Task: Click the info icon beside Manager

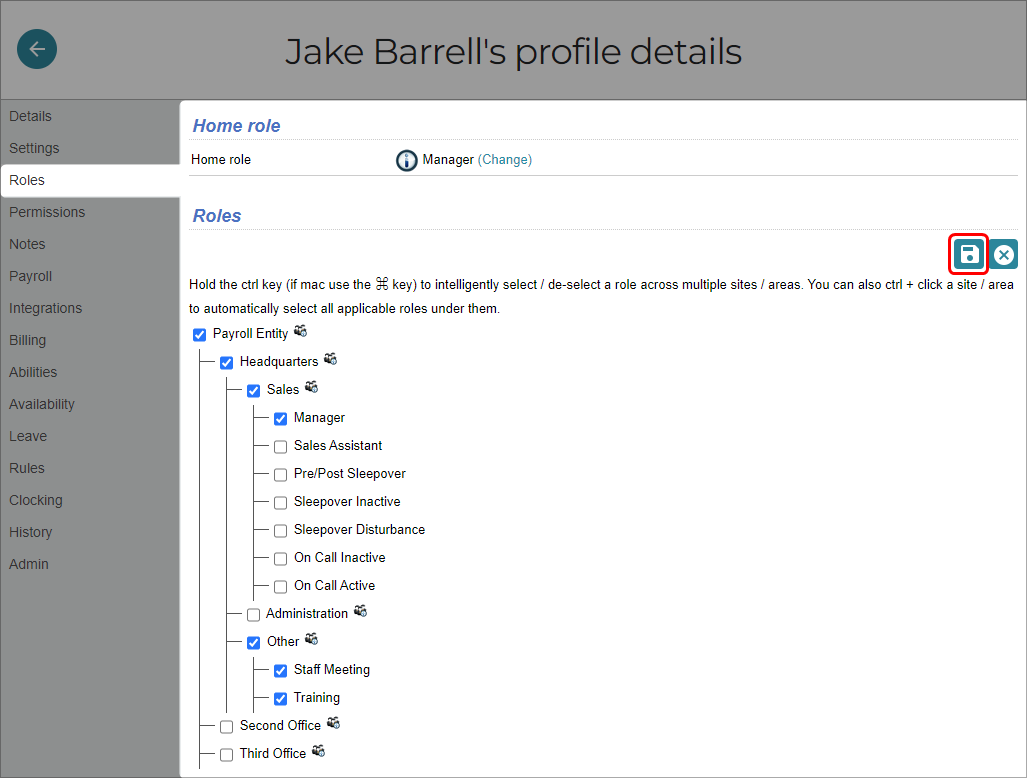Action: [406, 160]
